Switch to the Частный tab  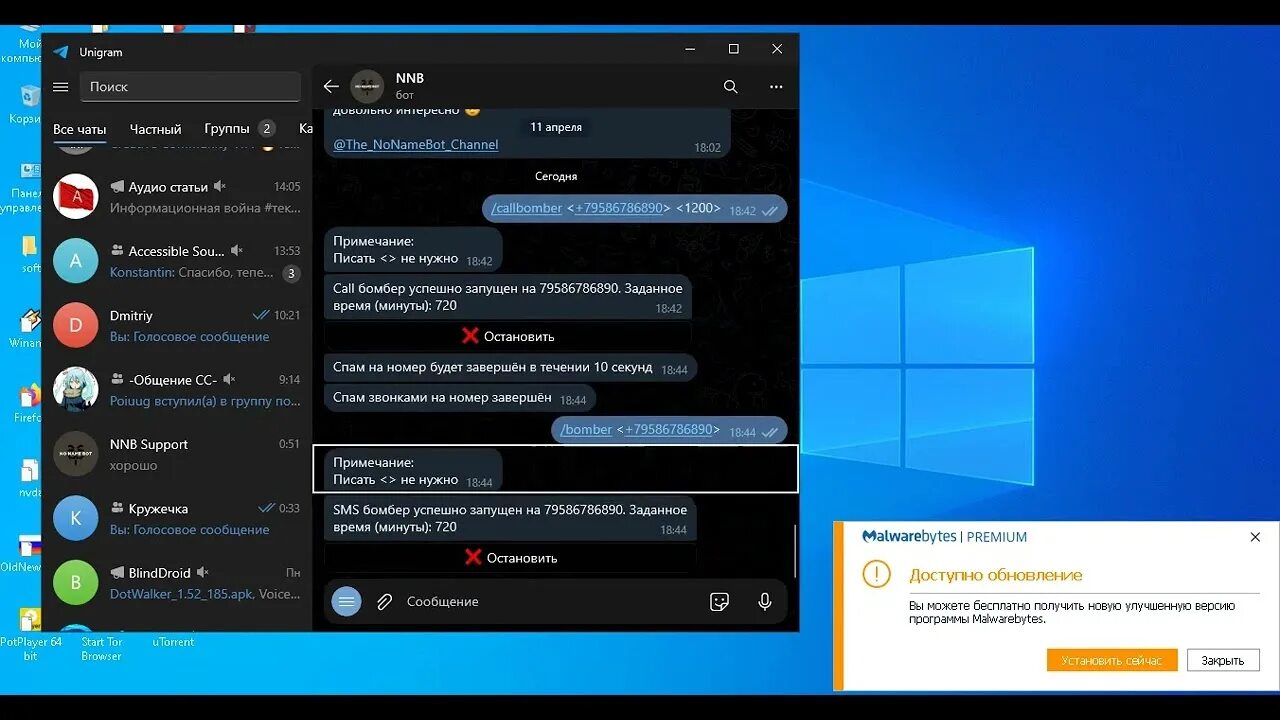coord(155,128)
